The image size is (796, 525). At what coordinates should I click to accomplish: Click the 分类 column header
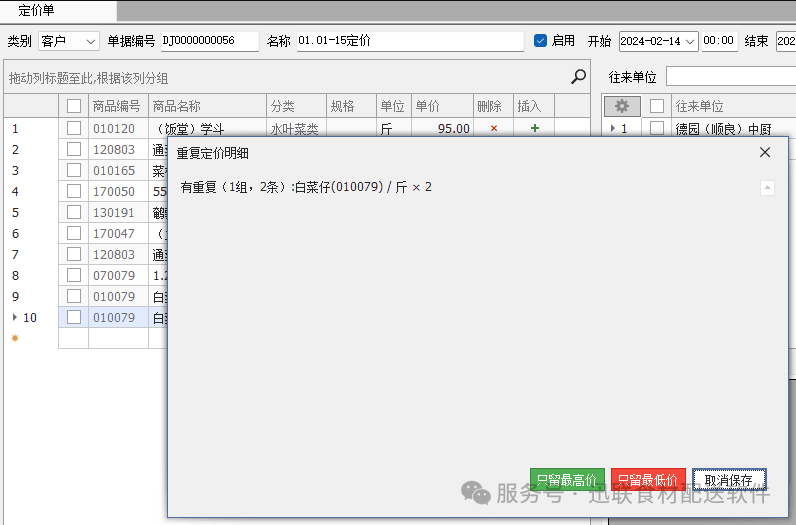(296, 106)
